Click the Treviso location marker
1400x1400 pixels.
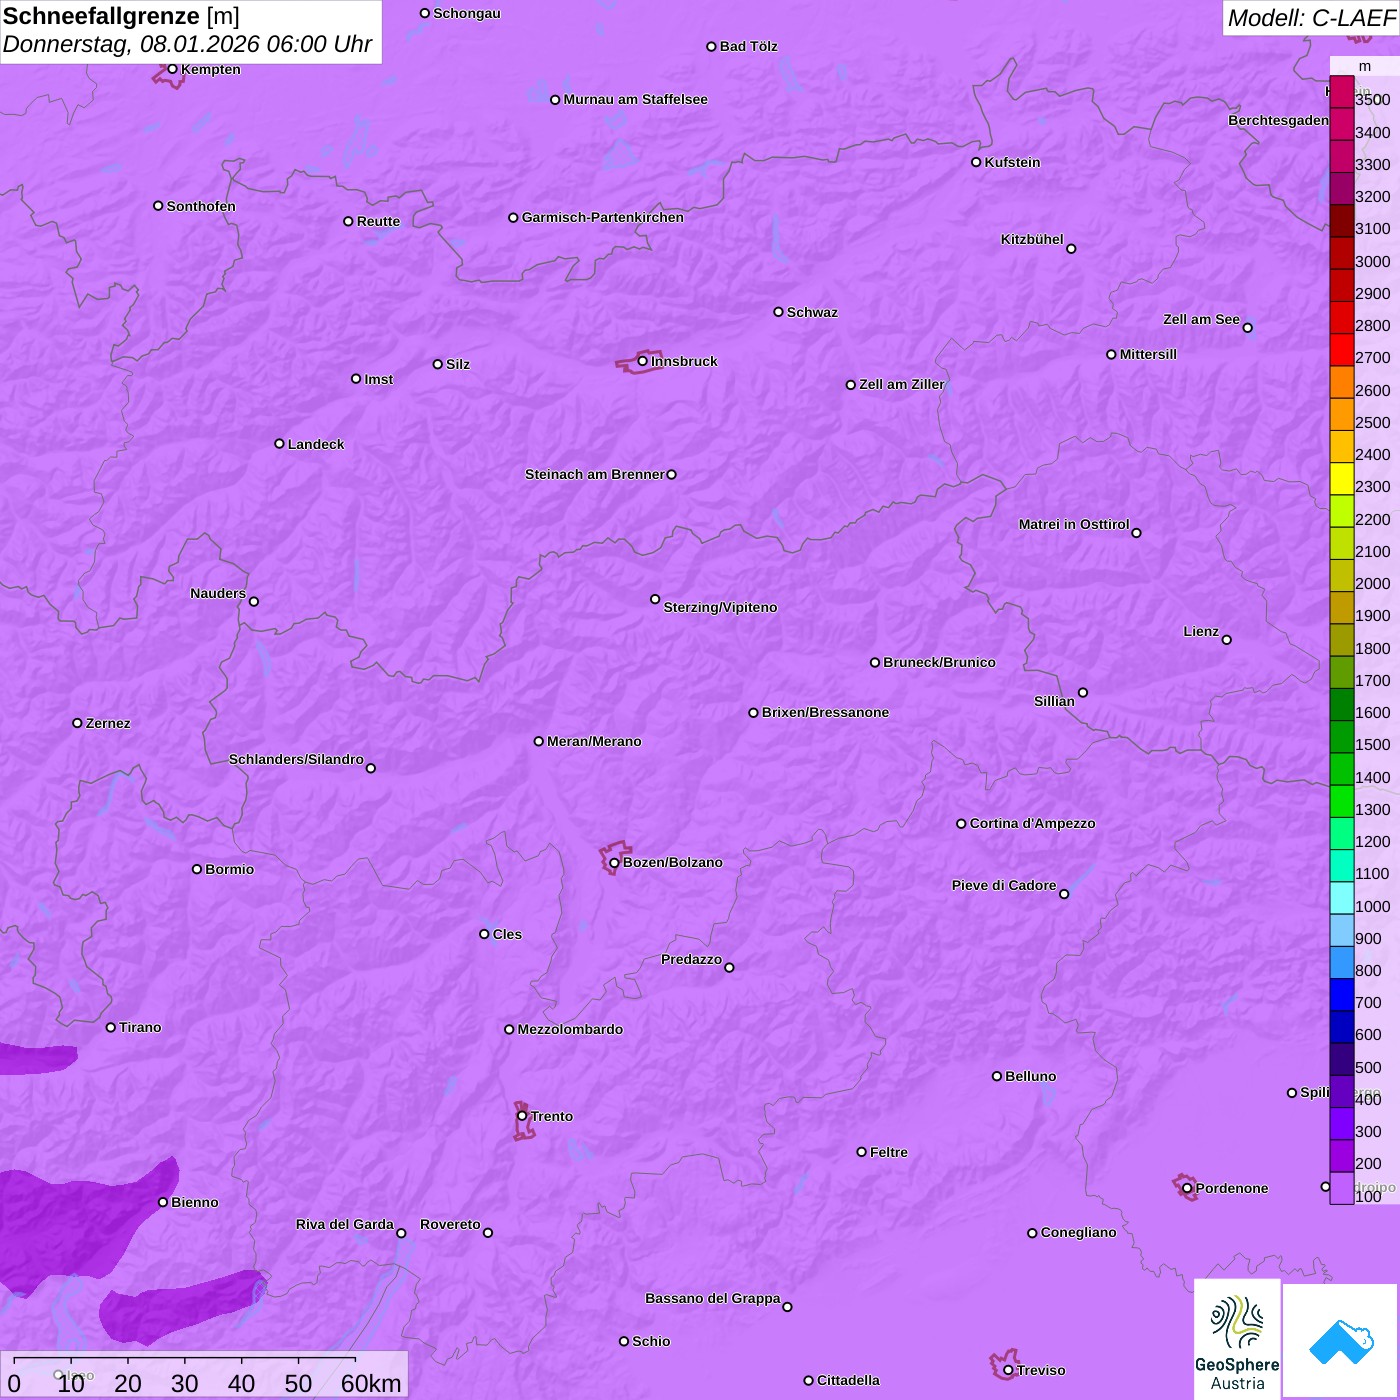pos(1009,1371)
